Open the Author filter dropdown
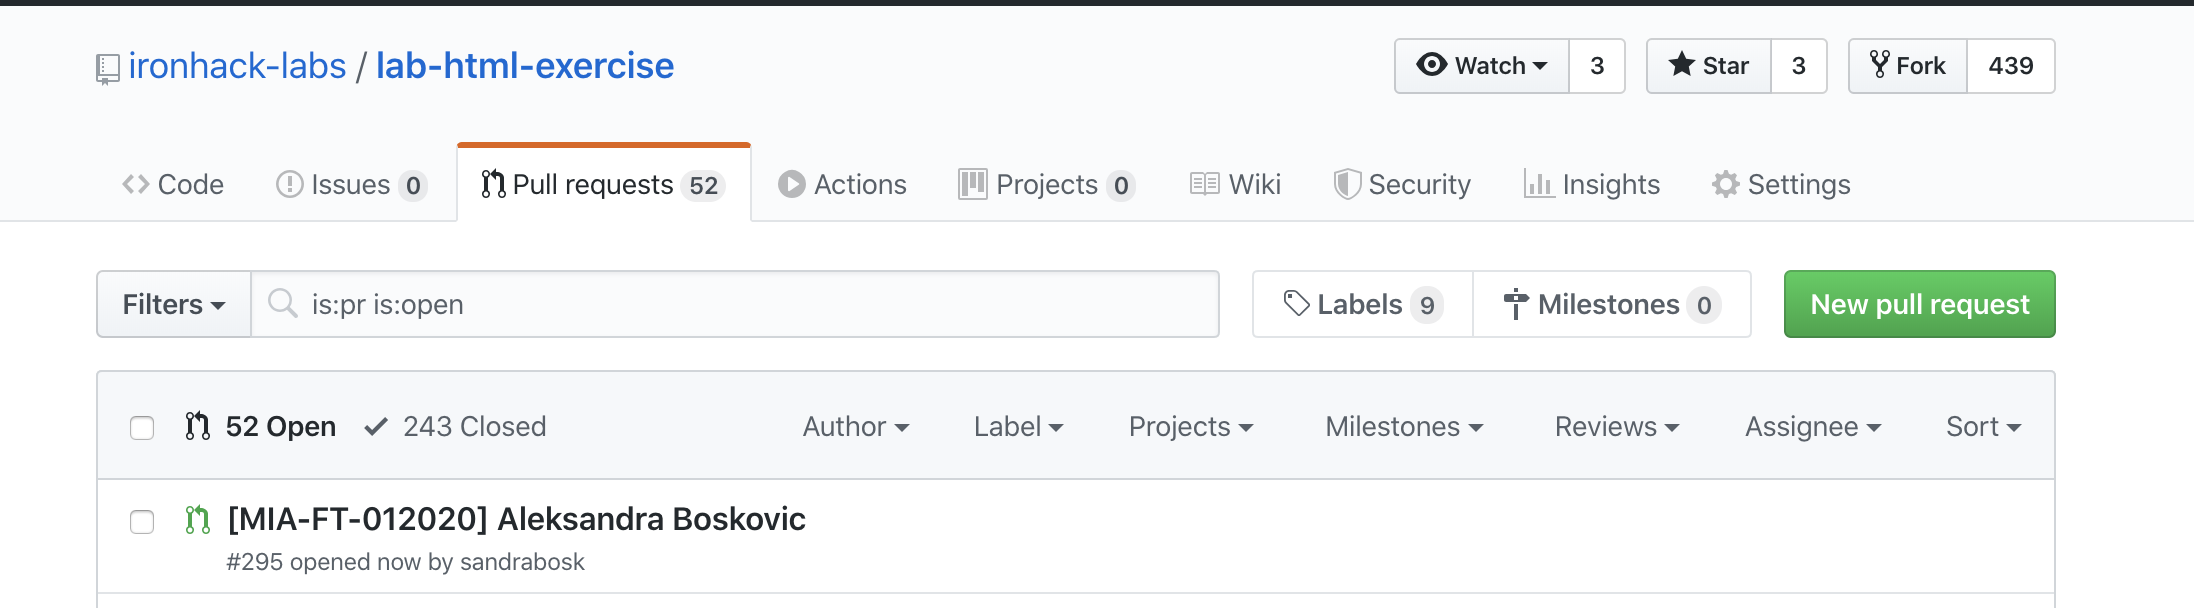 855,427
